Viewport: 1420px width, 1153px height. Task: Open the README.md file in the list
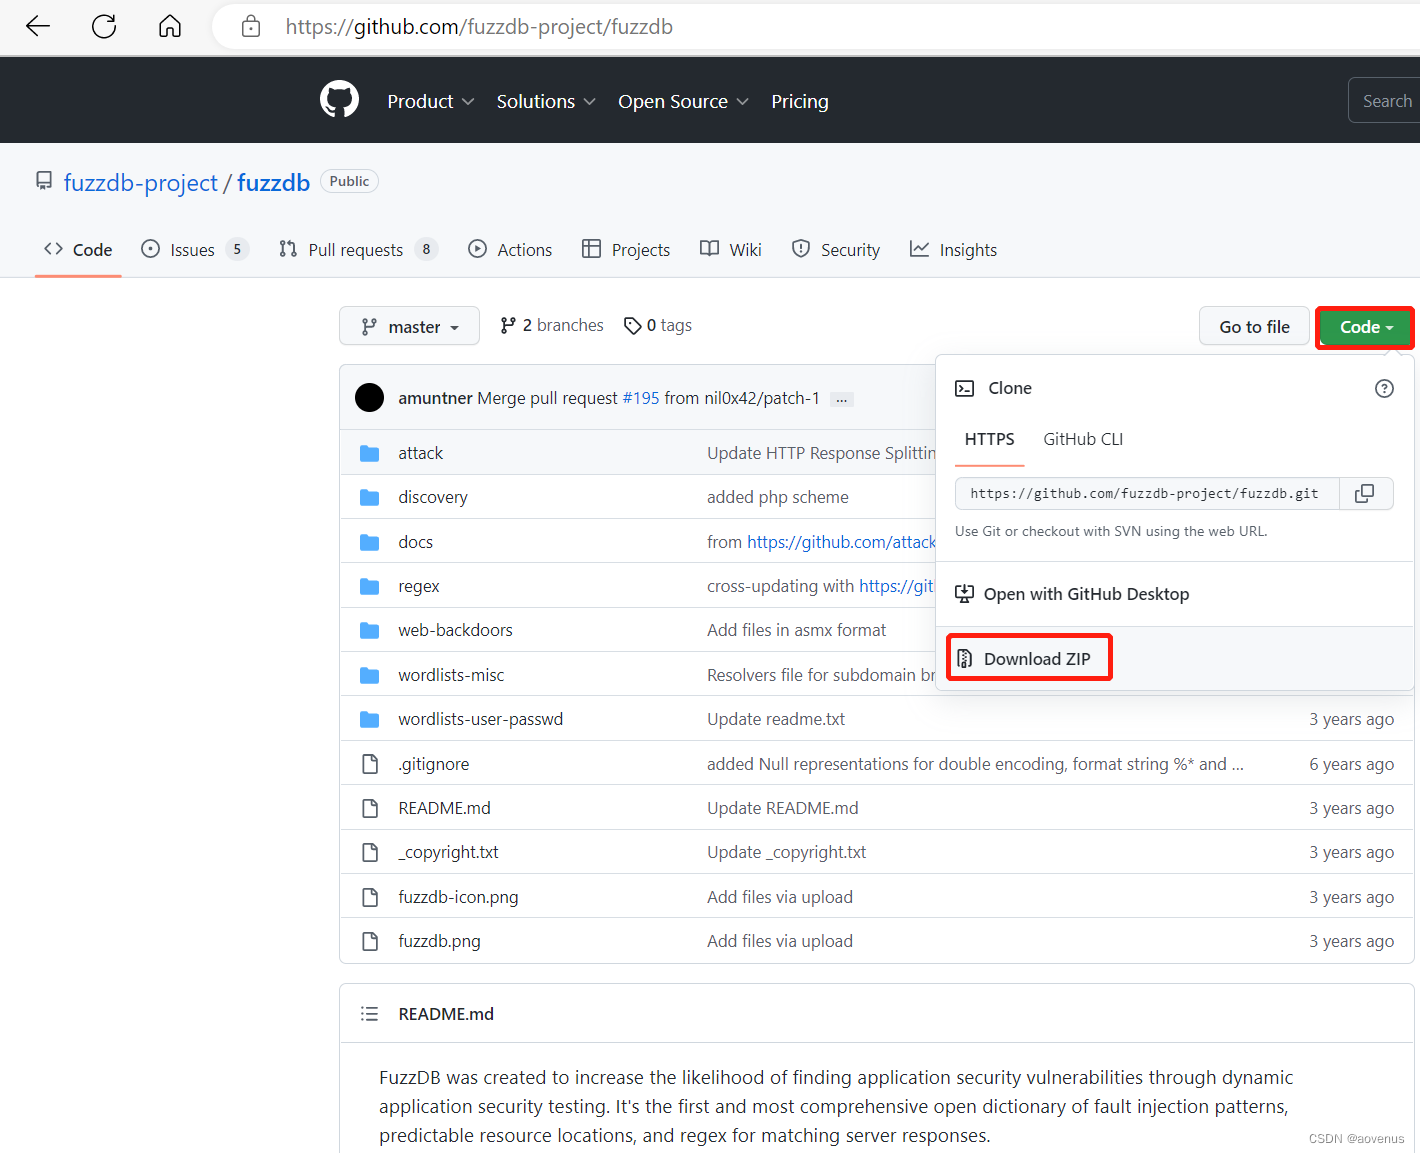[x=444, y=808]
